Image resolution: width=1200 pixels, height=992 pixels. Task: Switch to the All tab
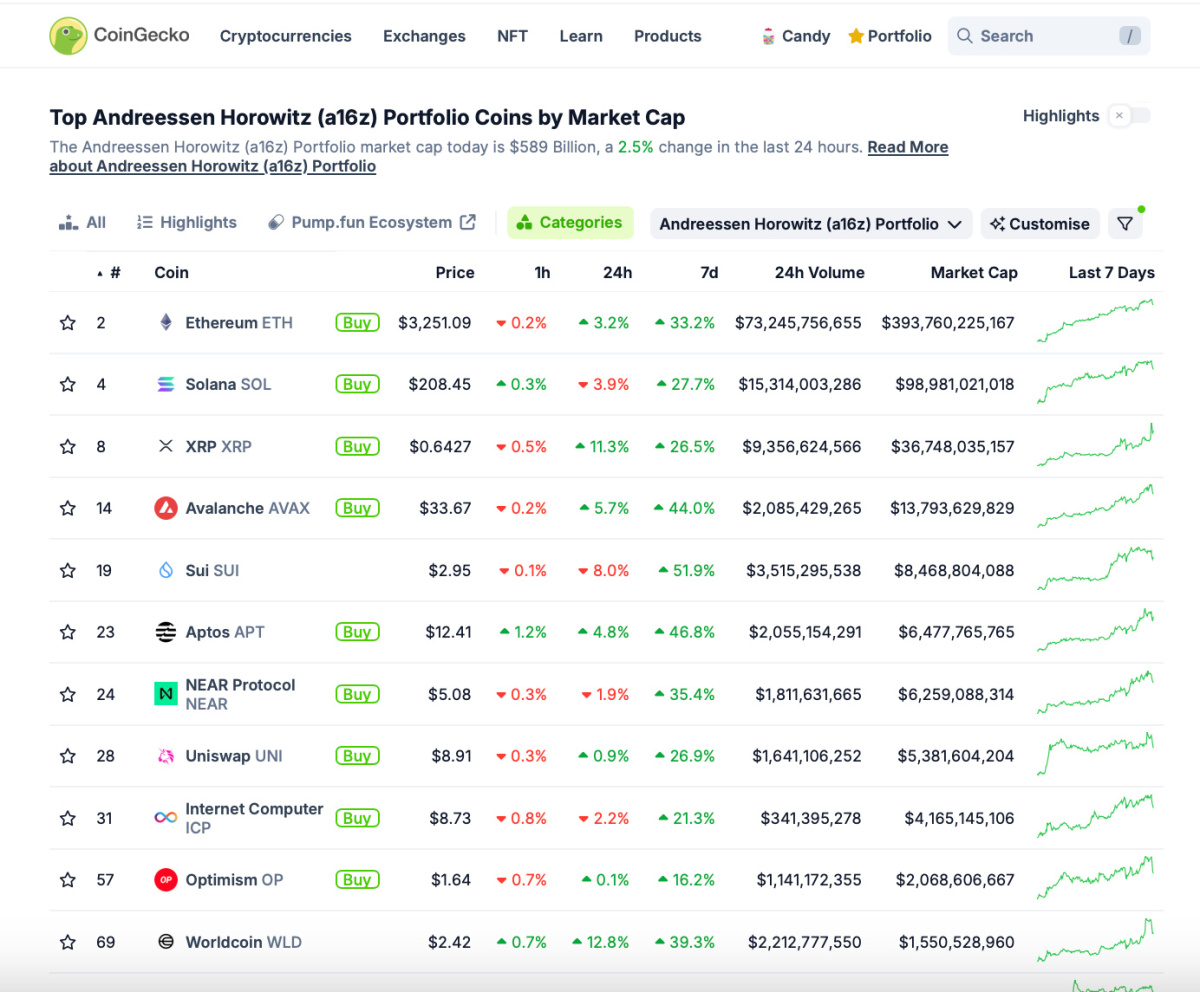click(x=83, y=223)
